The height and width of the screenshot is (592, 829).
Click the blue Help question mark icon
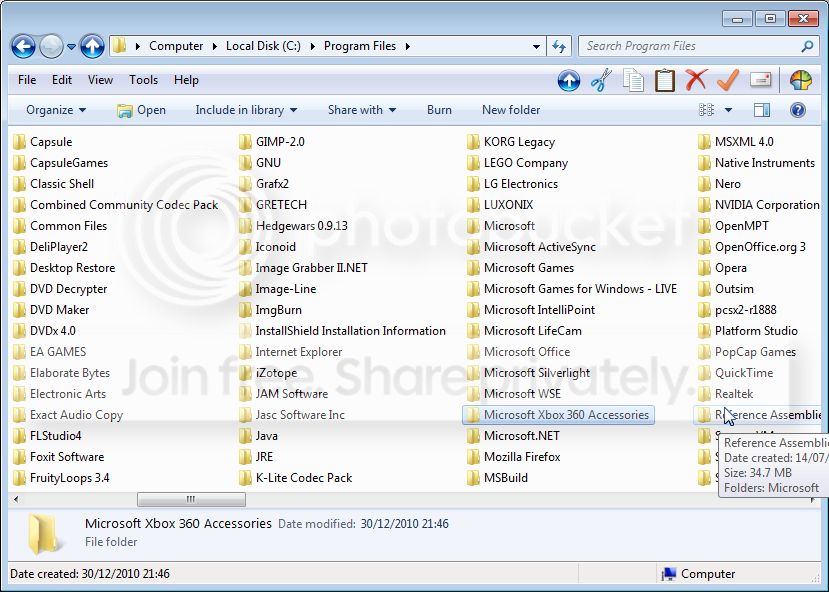798,110
